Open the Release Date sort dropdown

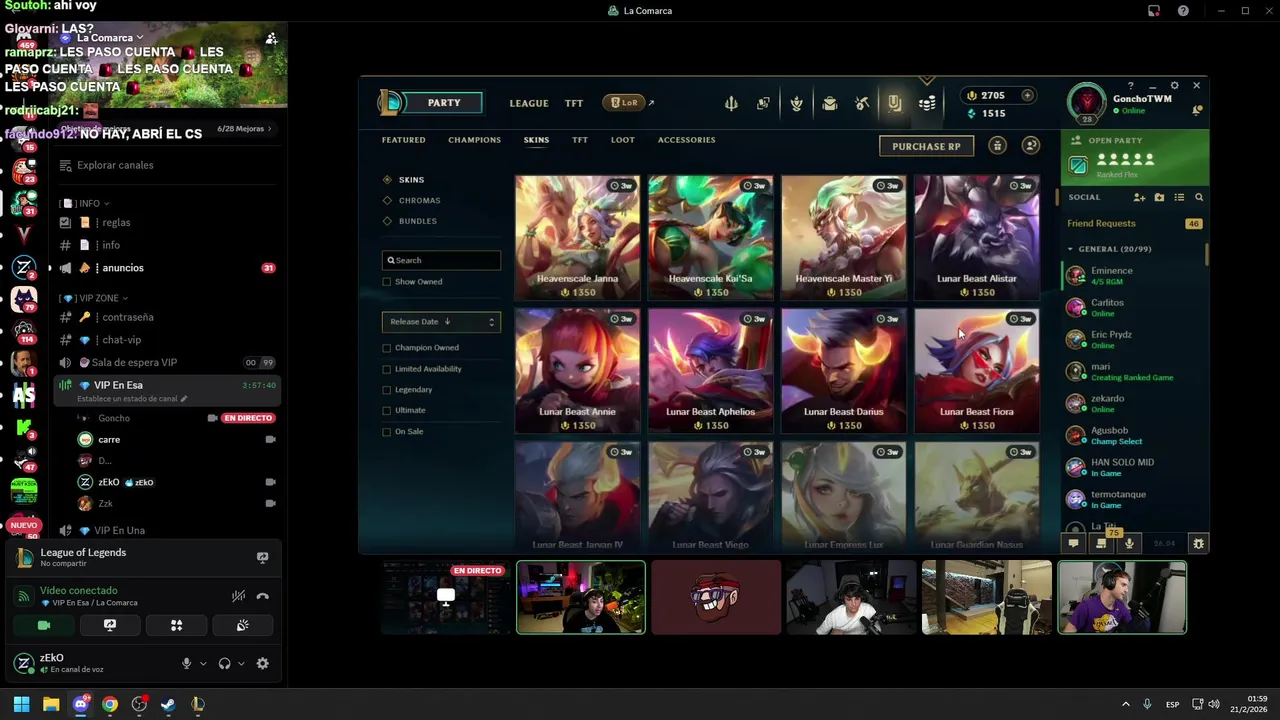pyautogui.click(x=441, y=322)
